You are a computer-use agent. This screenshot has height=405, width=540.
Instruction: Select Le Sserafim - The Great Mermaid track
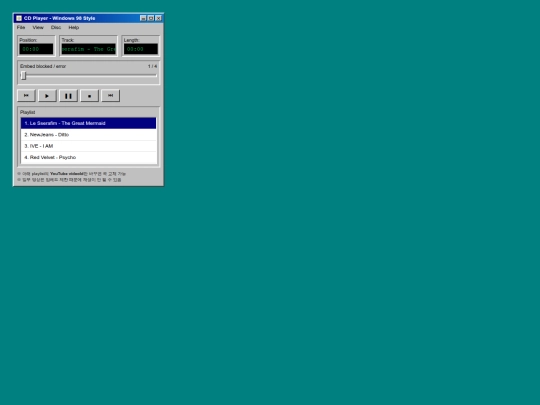[x=89, y=123]
